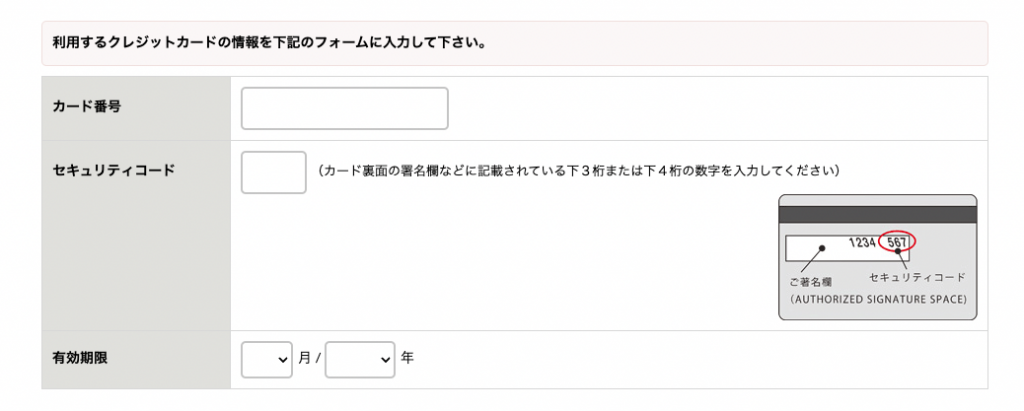Click the instruction banner at the top
The width and height of the screenshot is (1024, 411).
pos(514,43)
